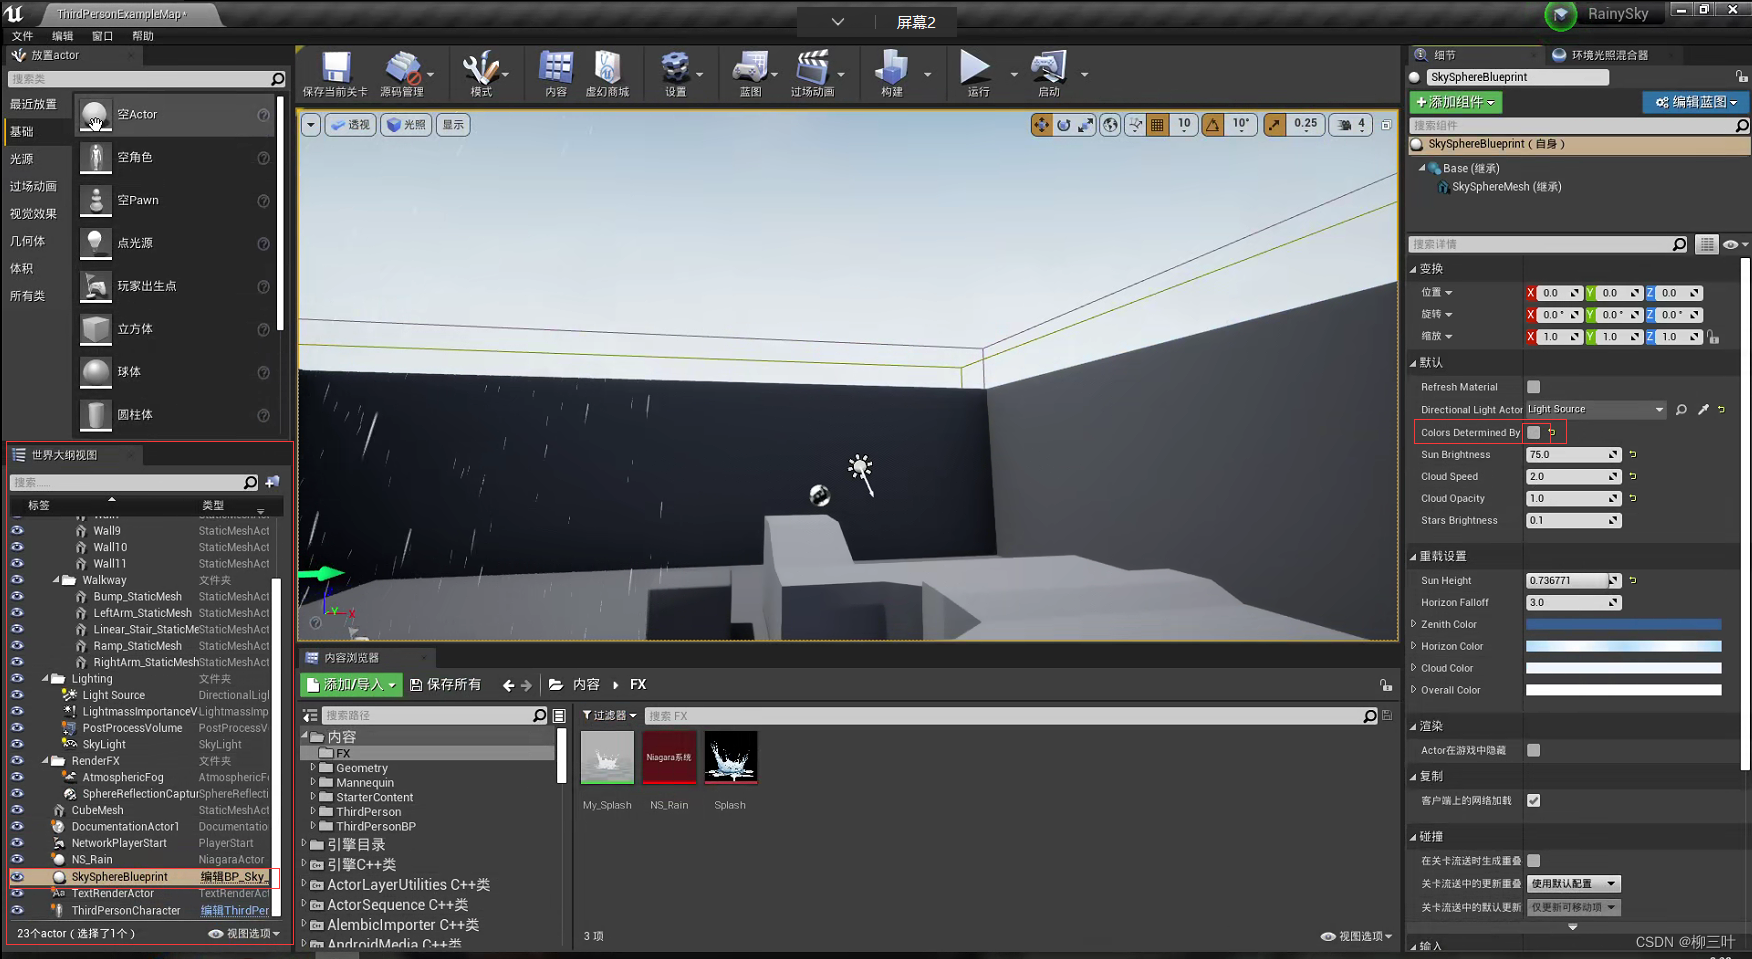Open the 帮助 menu

[143, 36]
